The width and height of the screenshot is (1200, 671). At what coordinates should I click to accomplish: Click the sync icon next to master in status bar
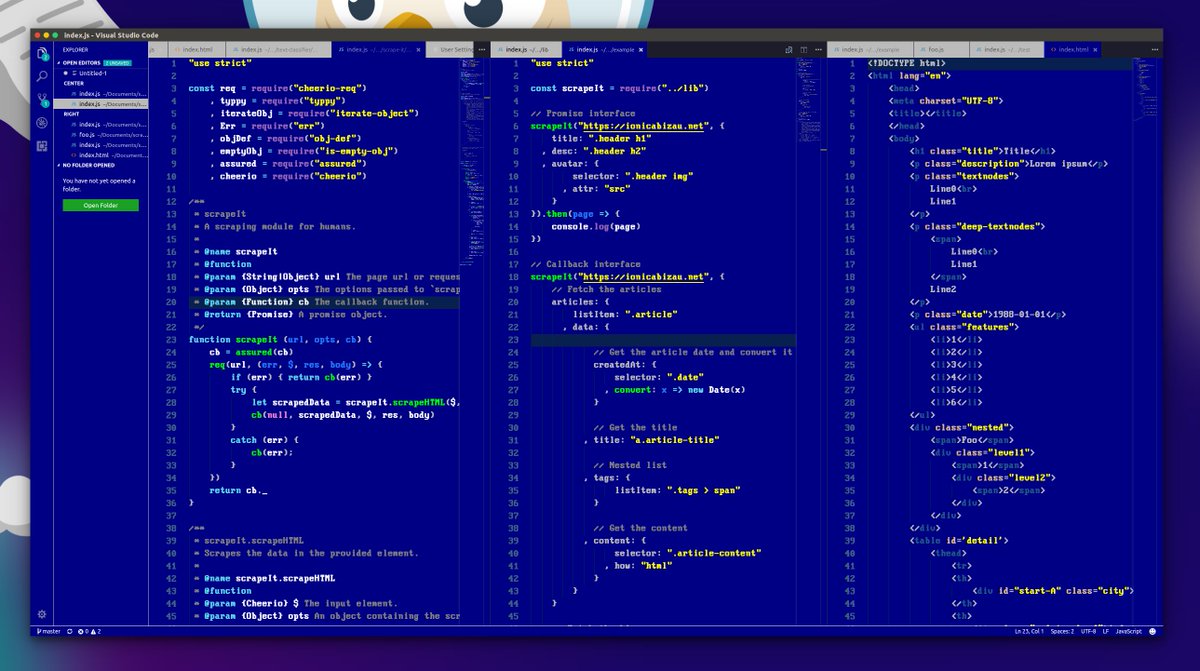[x=70, y=631]
